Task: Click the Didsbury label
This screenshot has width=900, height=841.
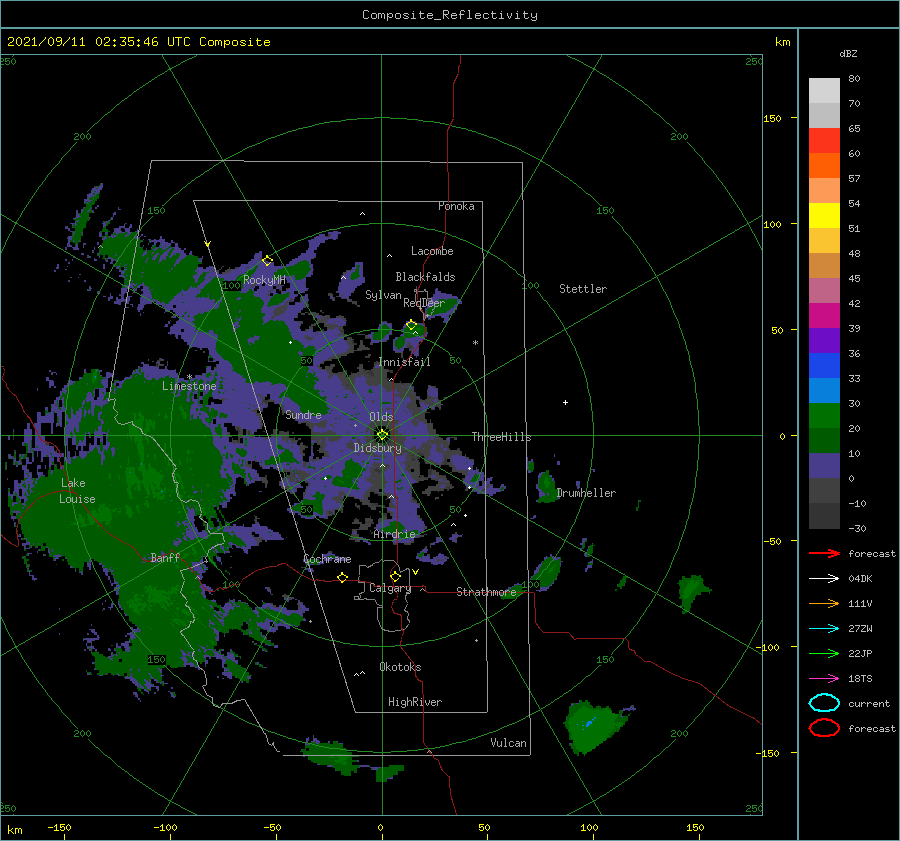Action: [x=378, y=448]
